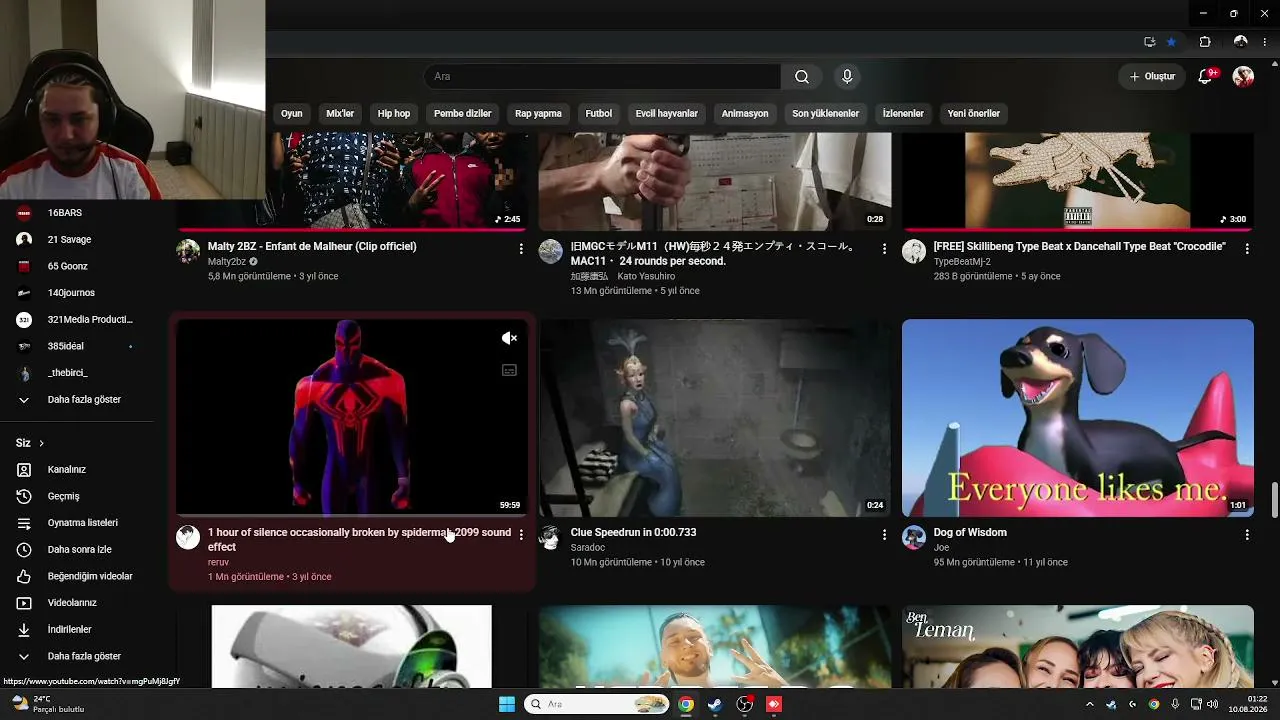Seek in the Spiderman 2099 preview progress bar
The height and width of the screenshot is (720, 1280).
click(352, 515)
